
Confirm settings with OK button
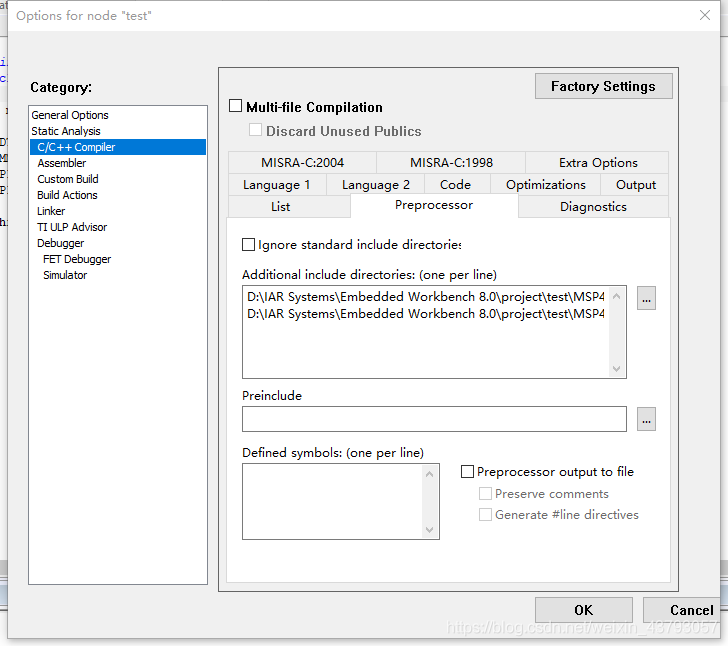coord(583,610)
